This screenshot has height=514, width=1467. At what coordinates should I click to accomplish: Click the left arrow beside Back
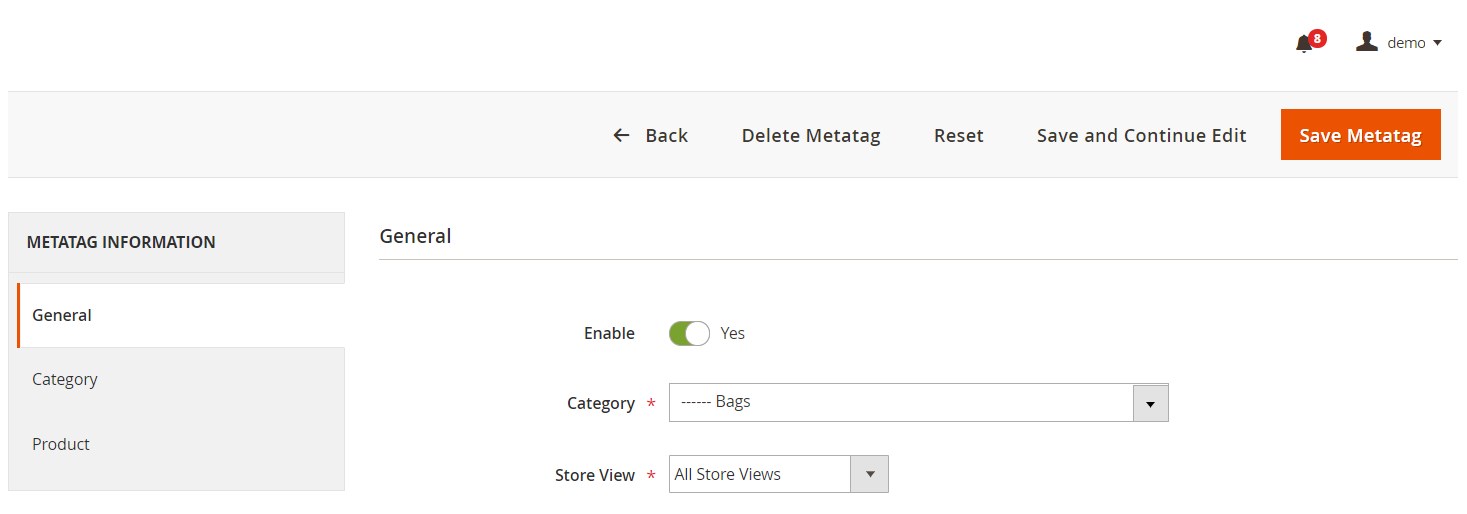pyautogui.click(x=622, y=135)
